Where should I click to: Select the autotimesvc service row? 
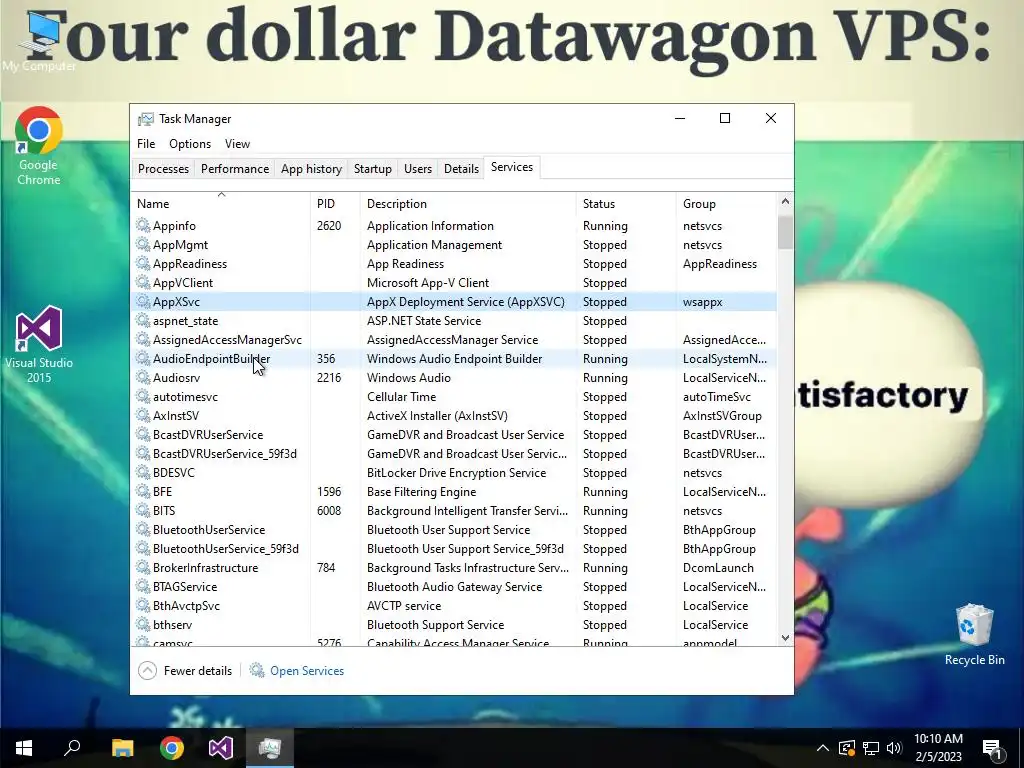pyautogui.click(x=455, y=396)
